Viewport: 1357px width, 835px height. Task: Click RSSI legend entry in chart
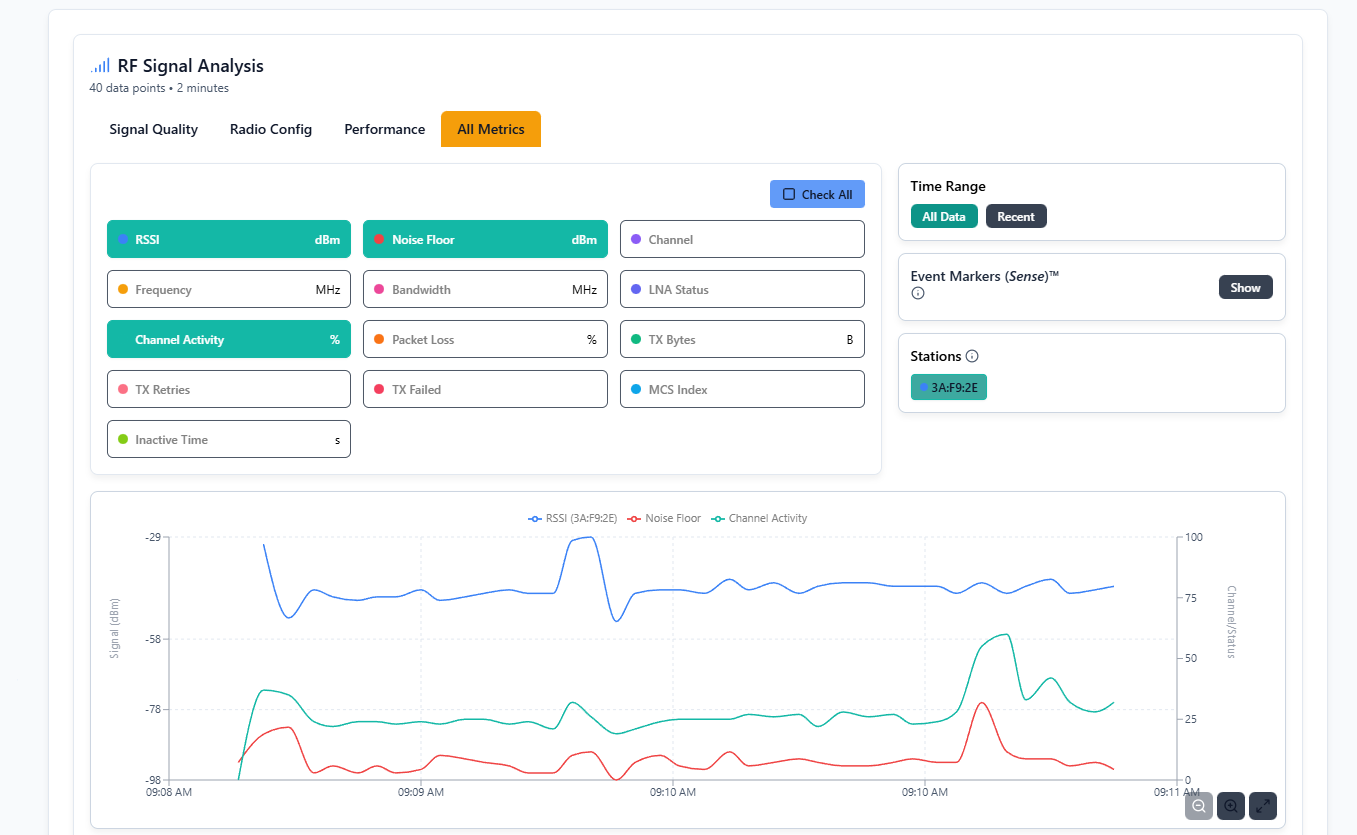pos(572,518)
